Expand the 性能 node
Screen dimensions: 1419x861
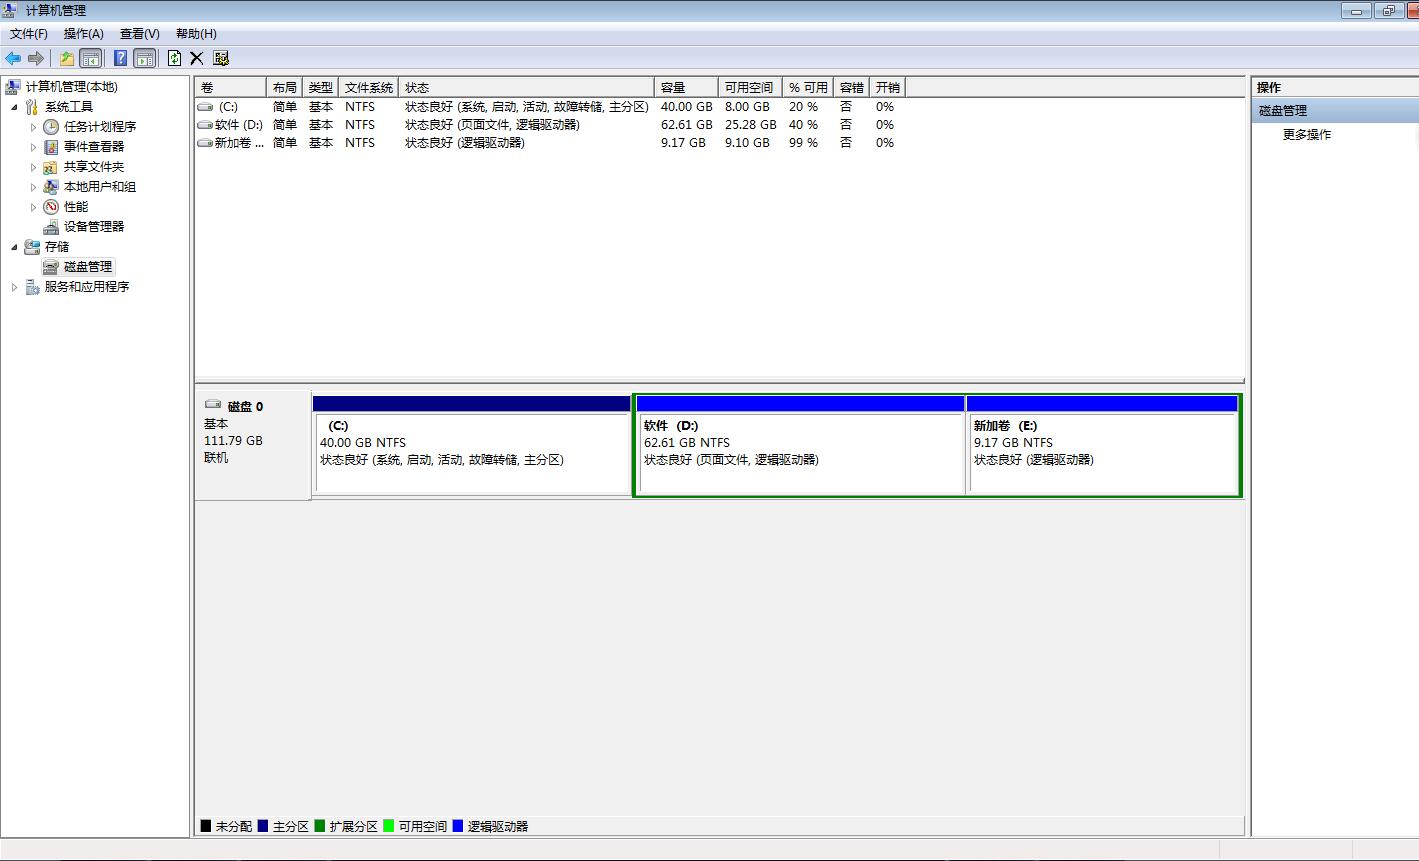coord(33,207)
